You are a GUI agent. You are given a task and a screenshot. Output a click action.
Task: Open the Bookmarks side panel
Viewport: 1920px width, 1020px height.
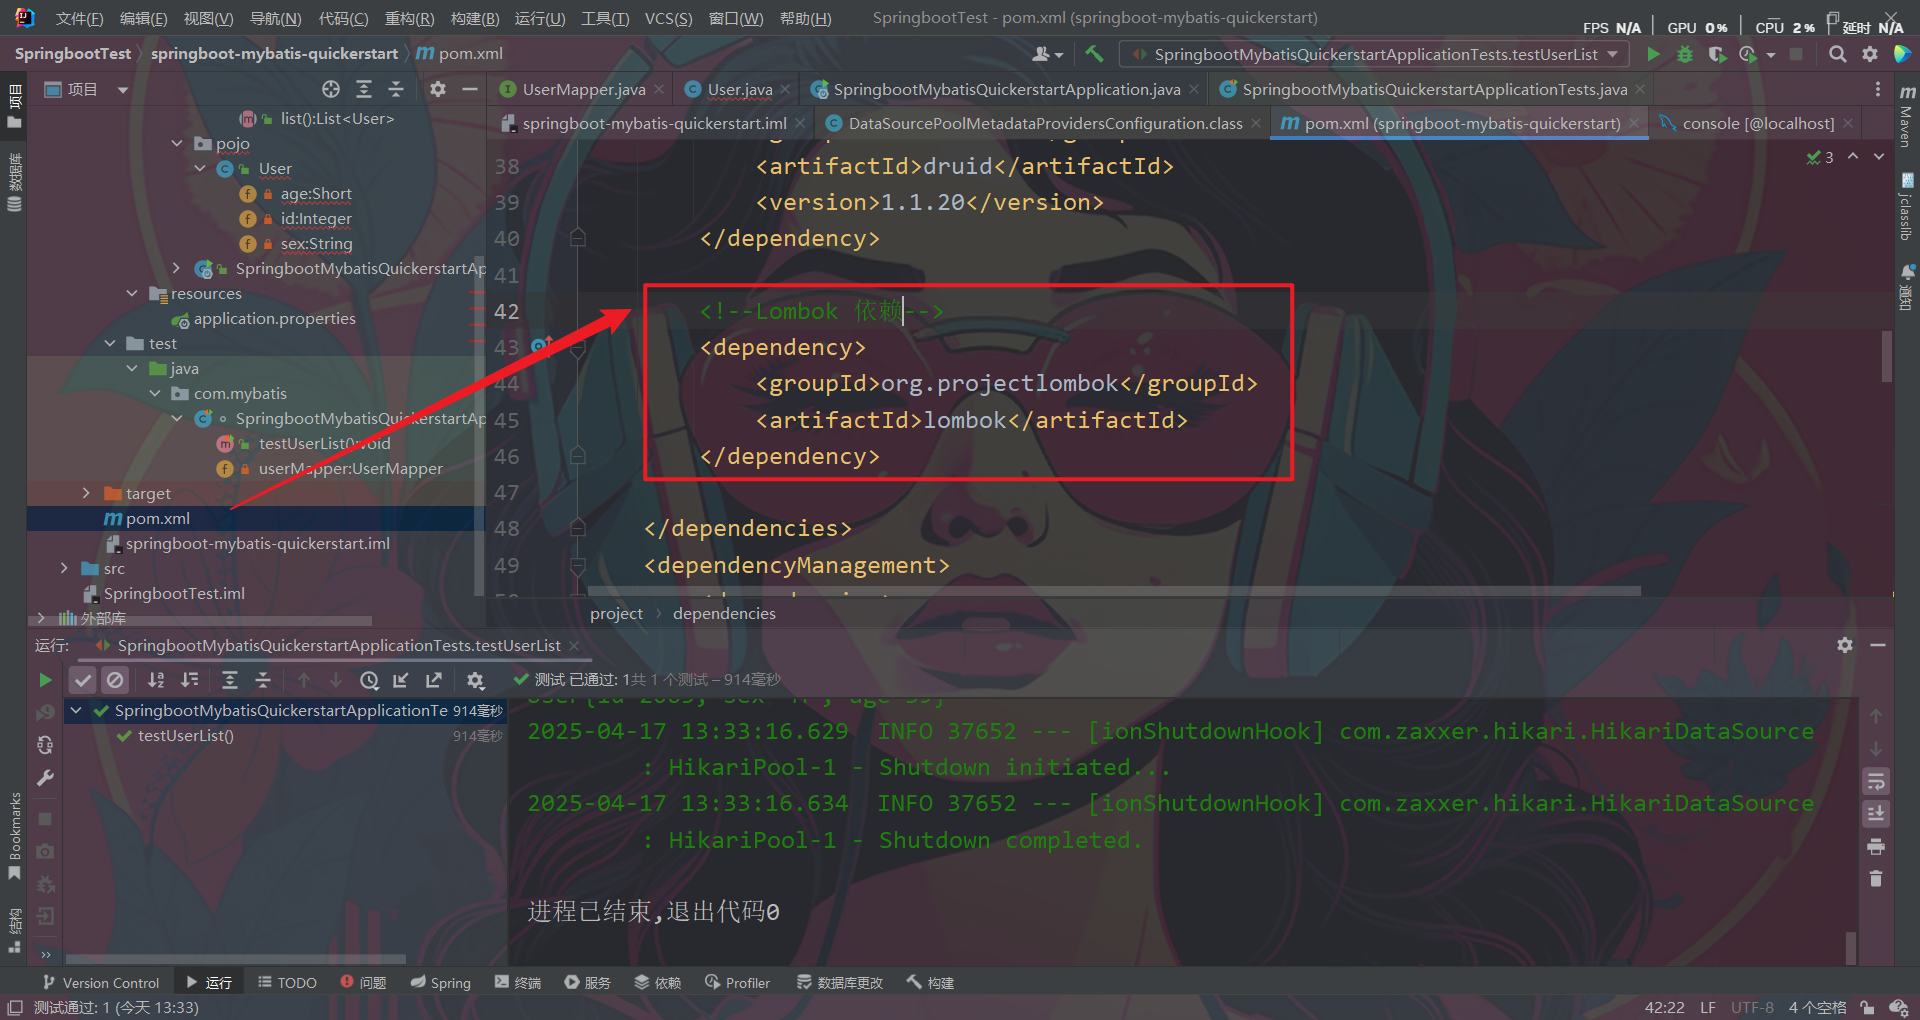[14, 836]
